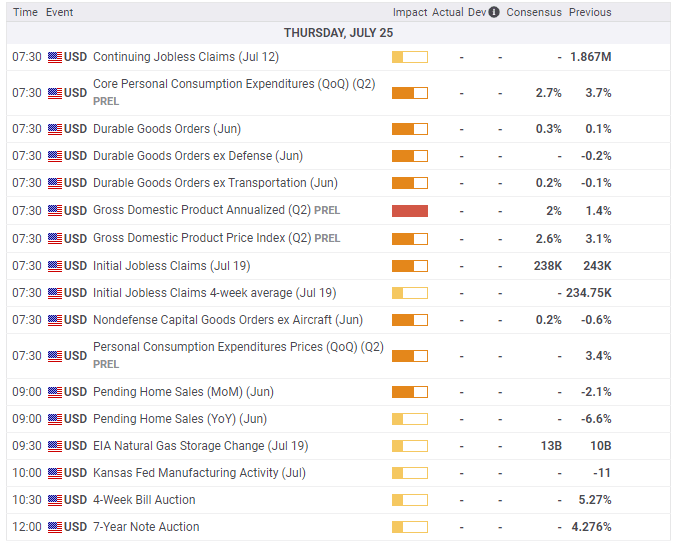
Task: Click US flag in Initial Jobless Claims (Jul 19) row
Action: [55, 266]
